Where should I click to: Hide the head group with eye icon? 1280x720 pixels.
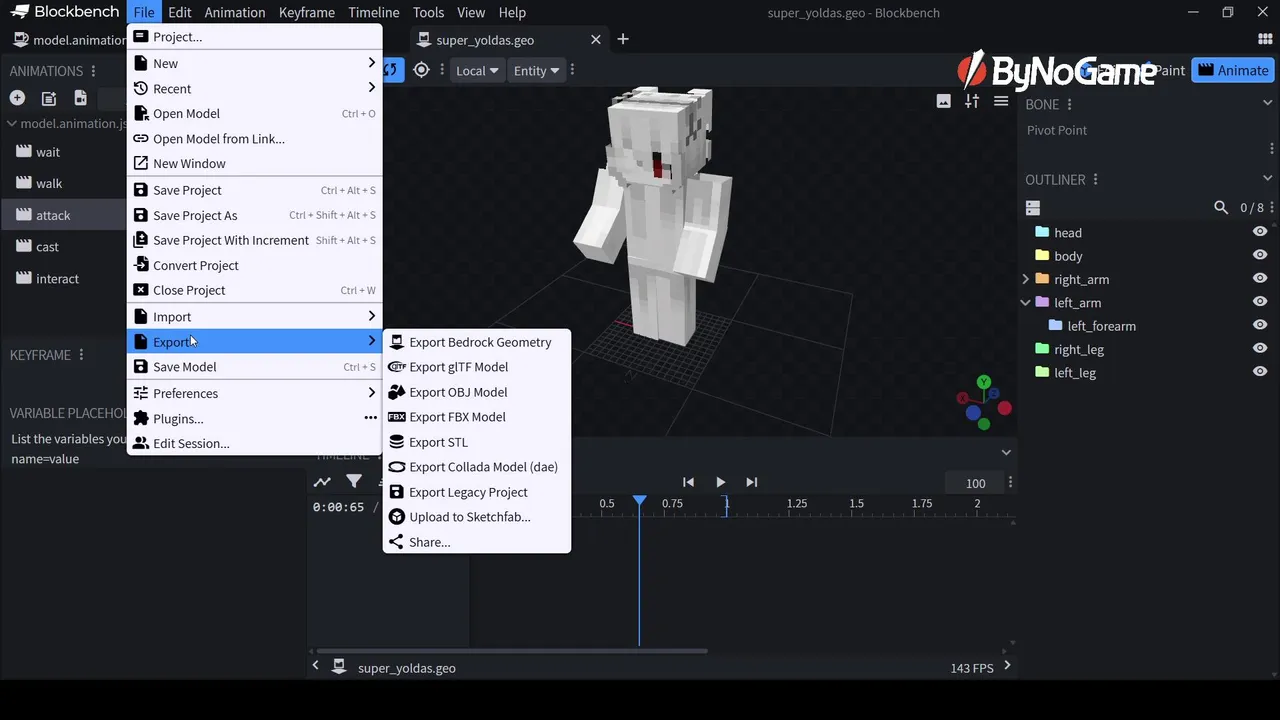tap(1260, 232)
